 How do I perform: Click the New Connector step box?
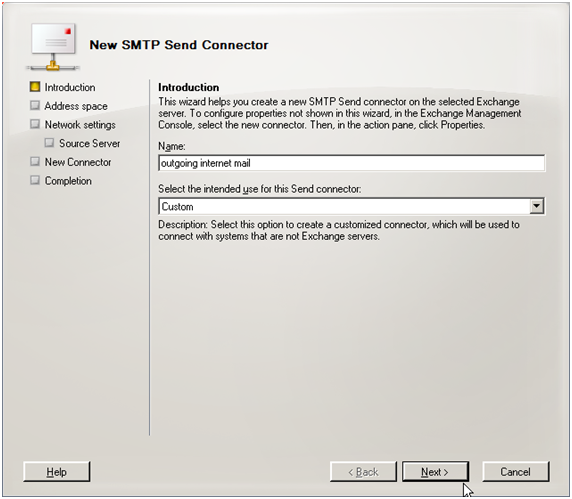point(35,161)
